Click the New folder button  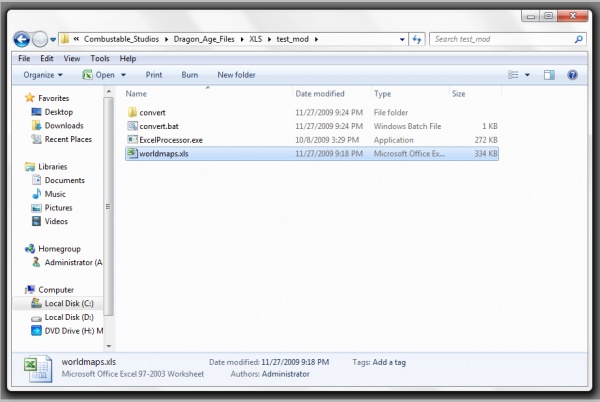tap(237, 75)
